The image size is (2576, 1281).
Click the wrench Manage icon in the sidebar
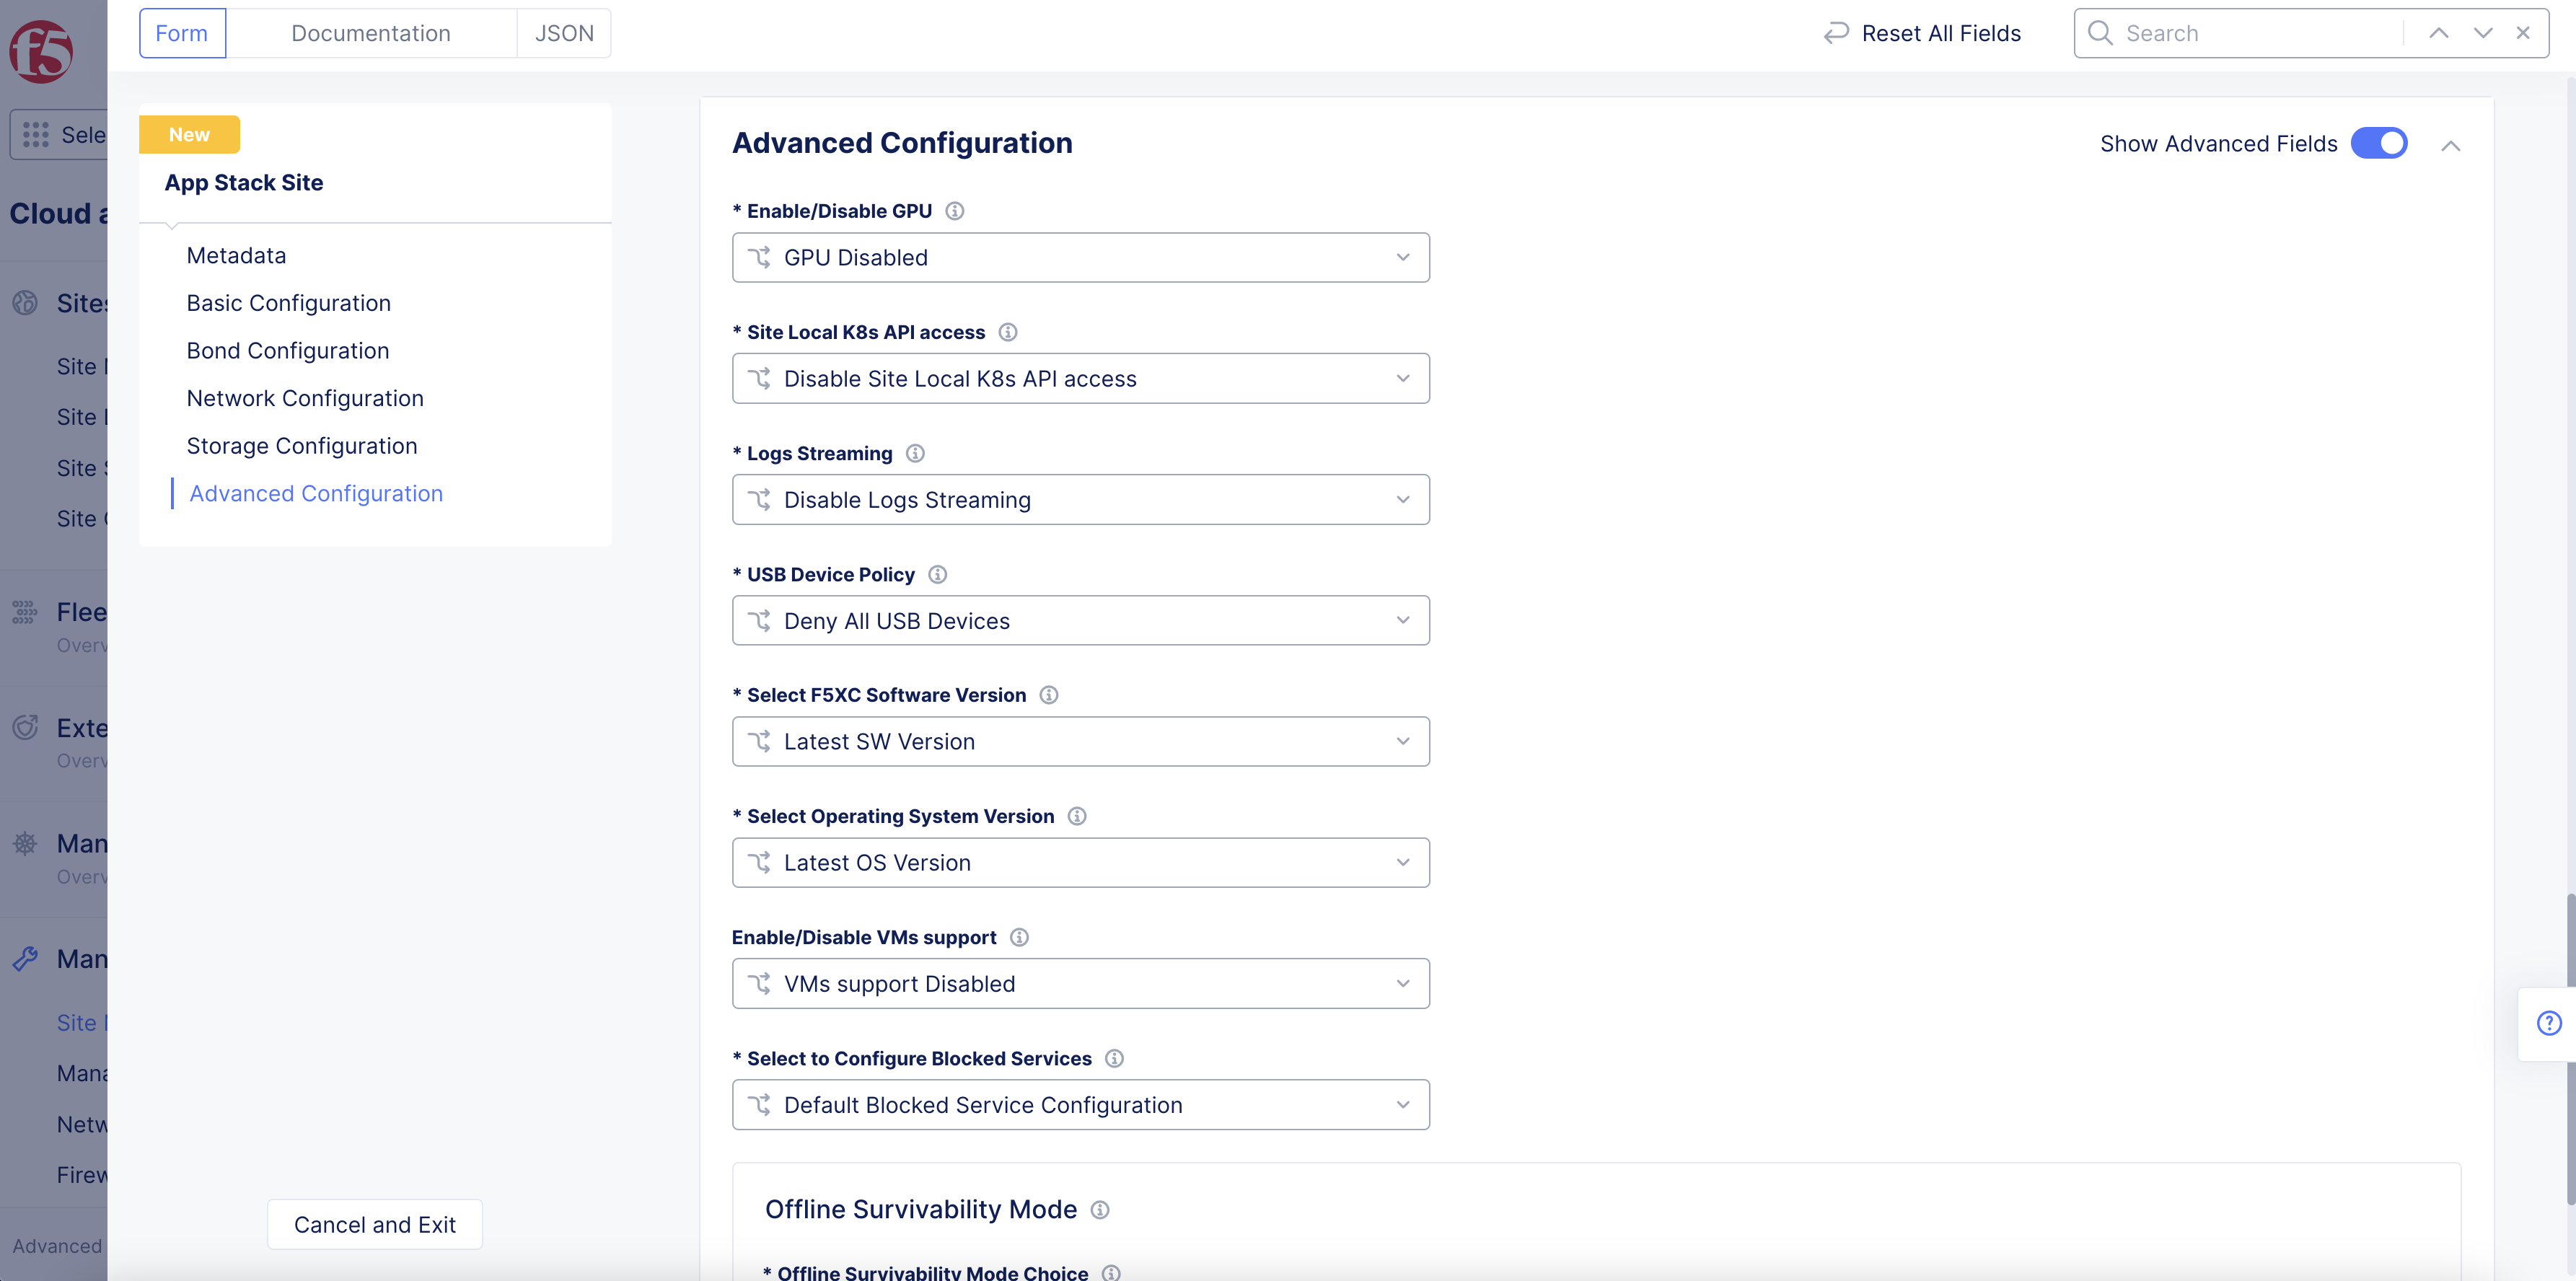pyautogui.click(x=25, y=958)
